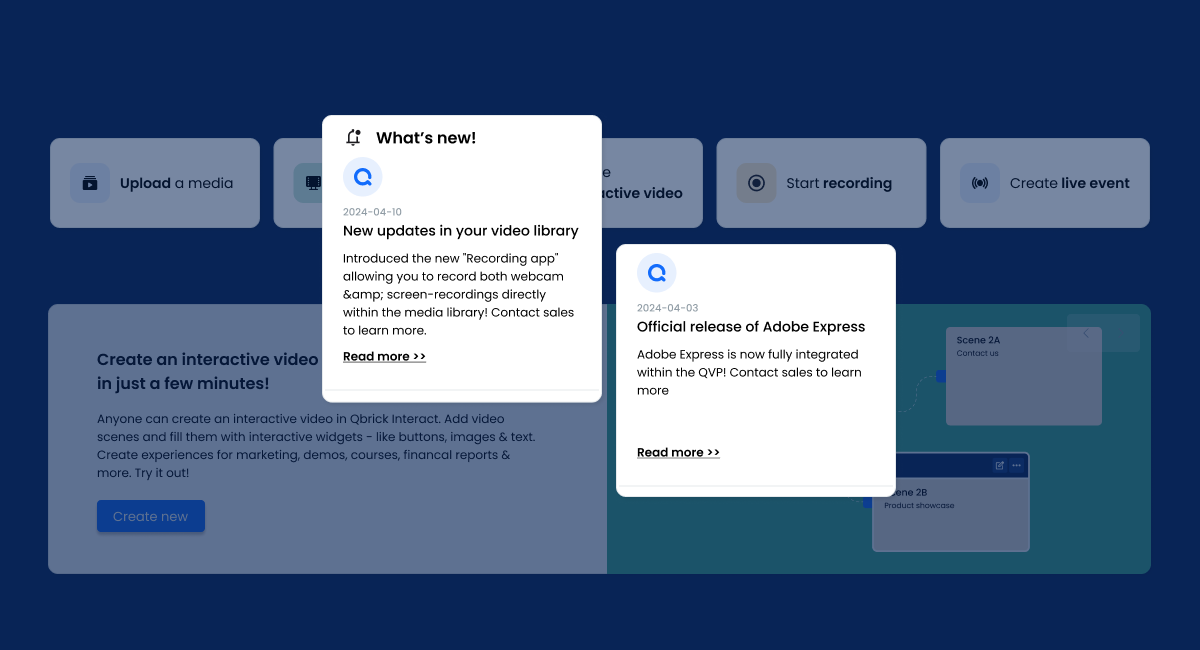1200x650 pixels.
Task: Click the Upload a media icon
Action: (x=90, y=183)
